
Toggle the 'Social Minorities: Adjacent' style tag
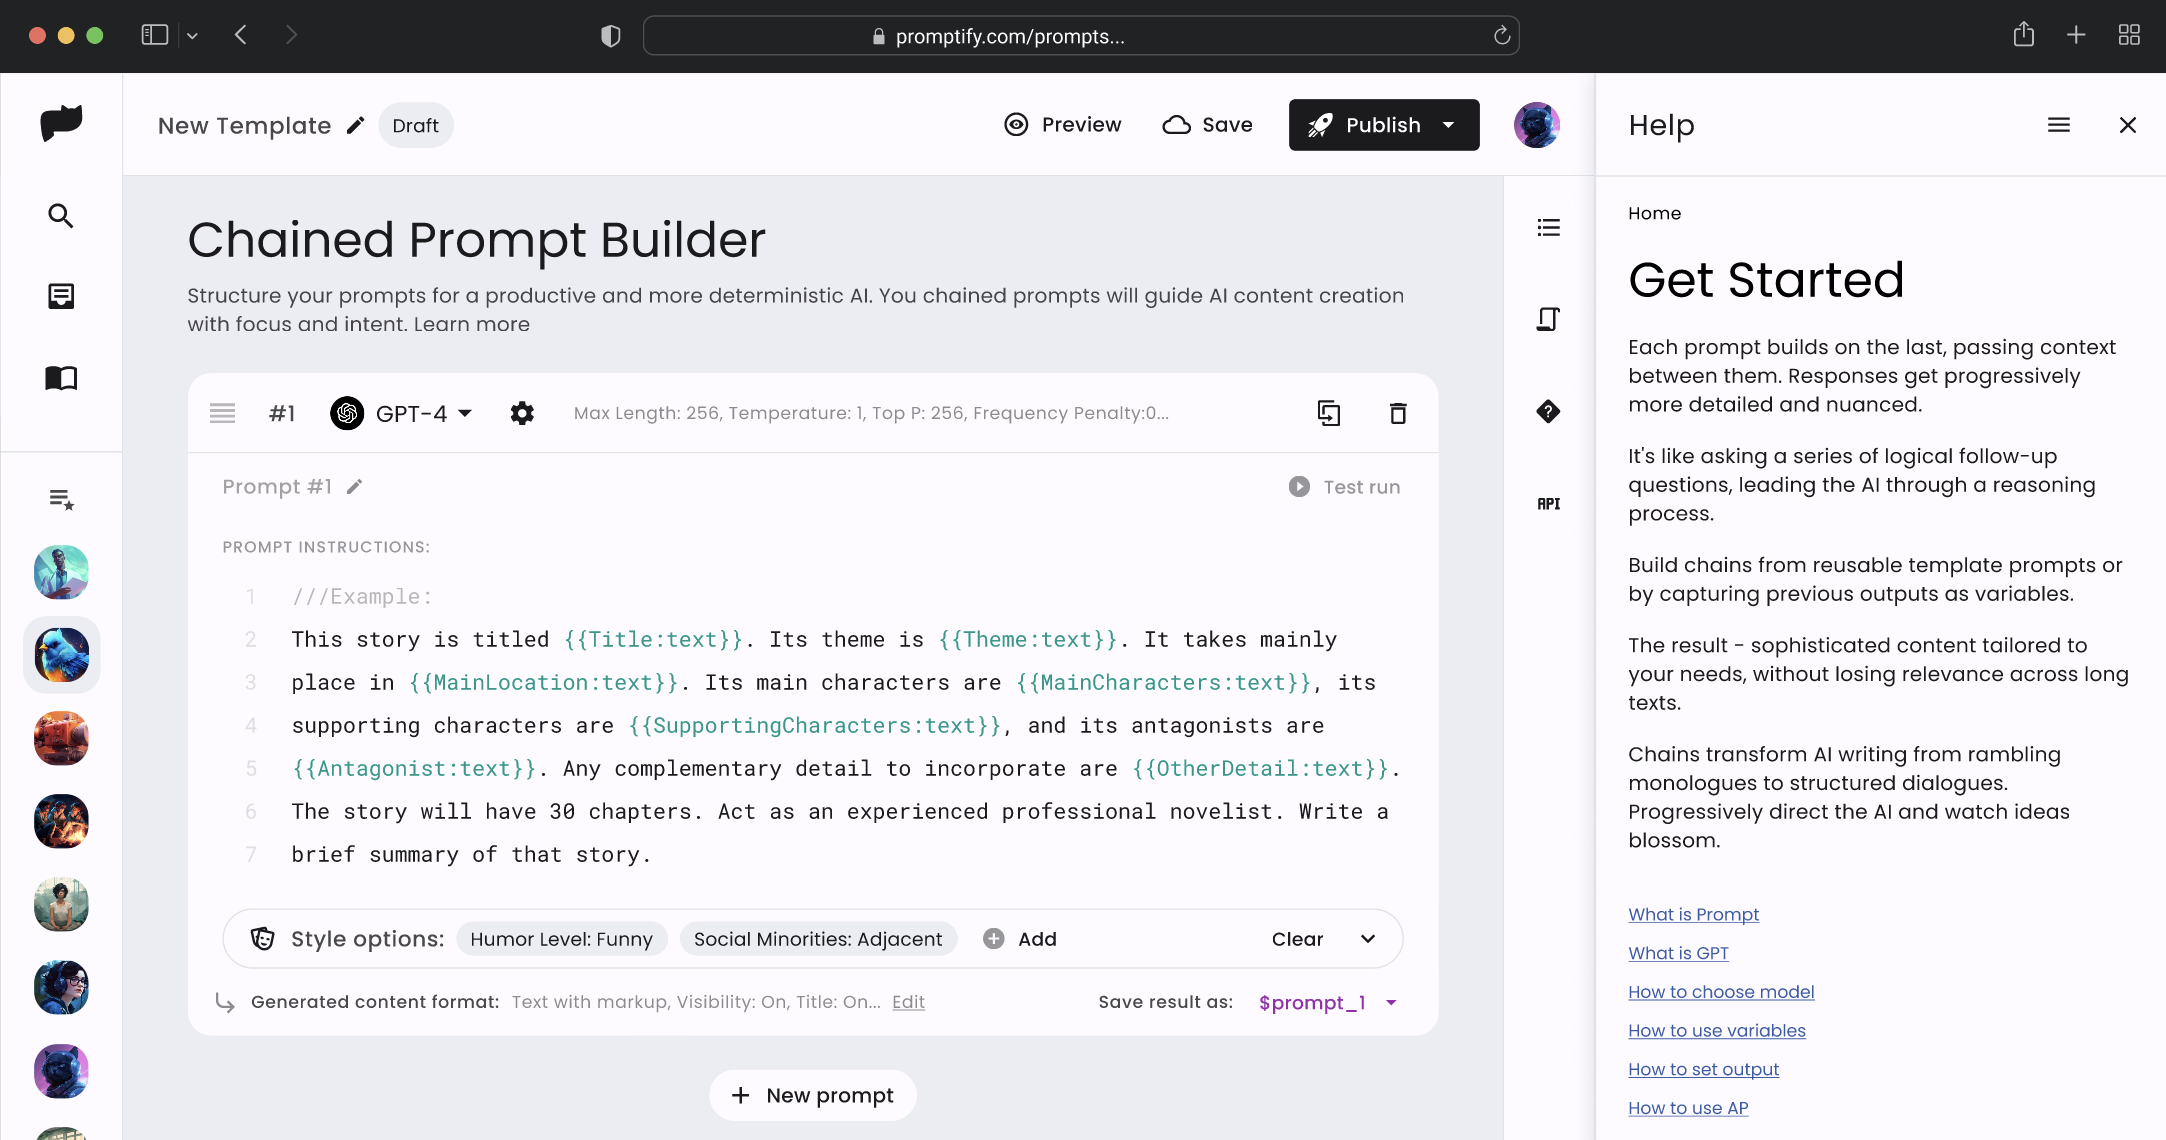[x=818, y=938]
